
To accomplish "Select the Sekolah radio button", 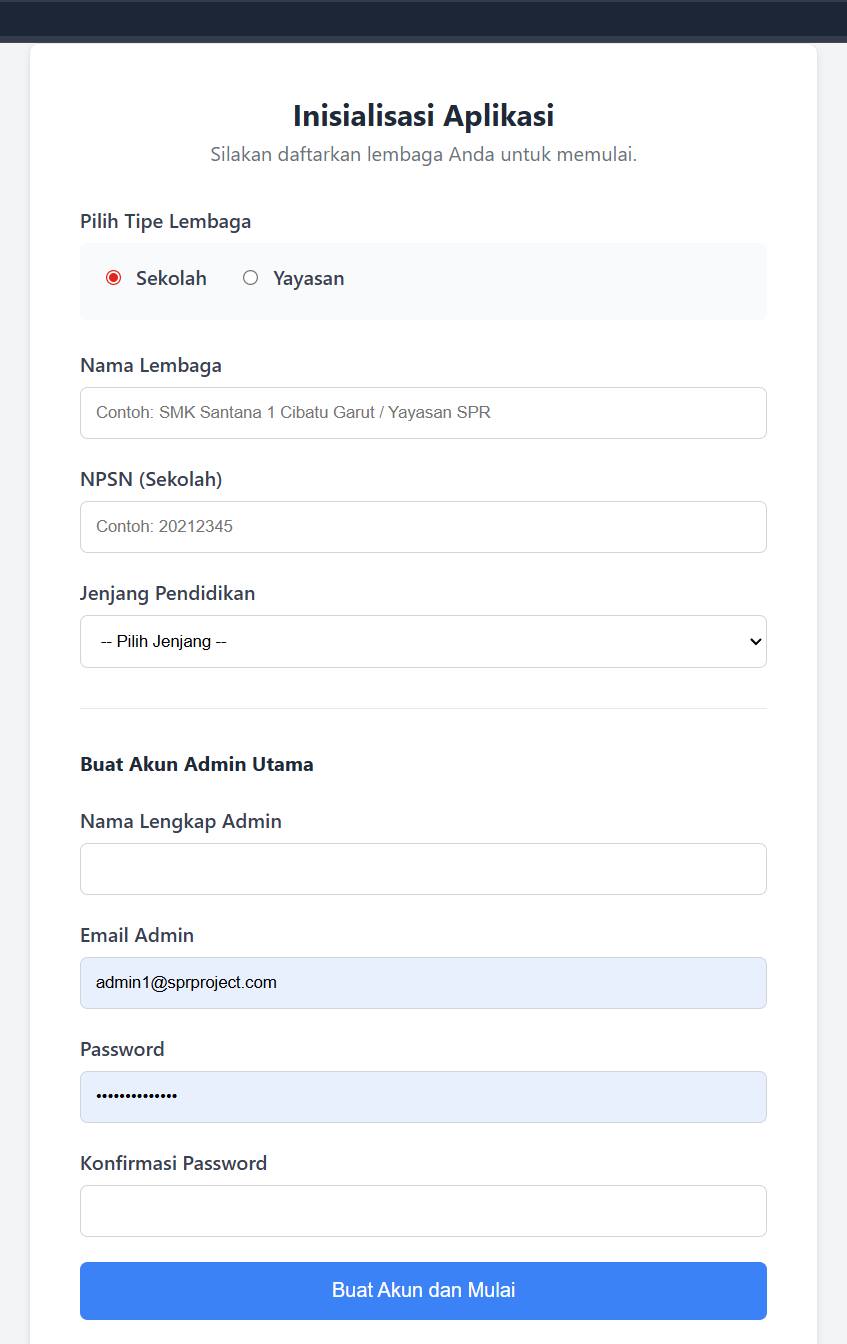I will click(113, 277).
